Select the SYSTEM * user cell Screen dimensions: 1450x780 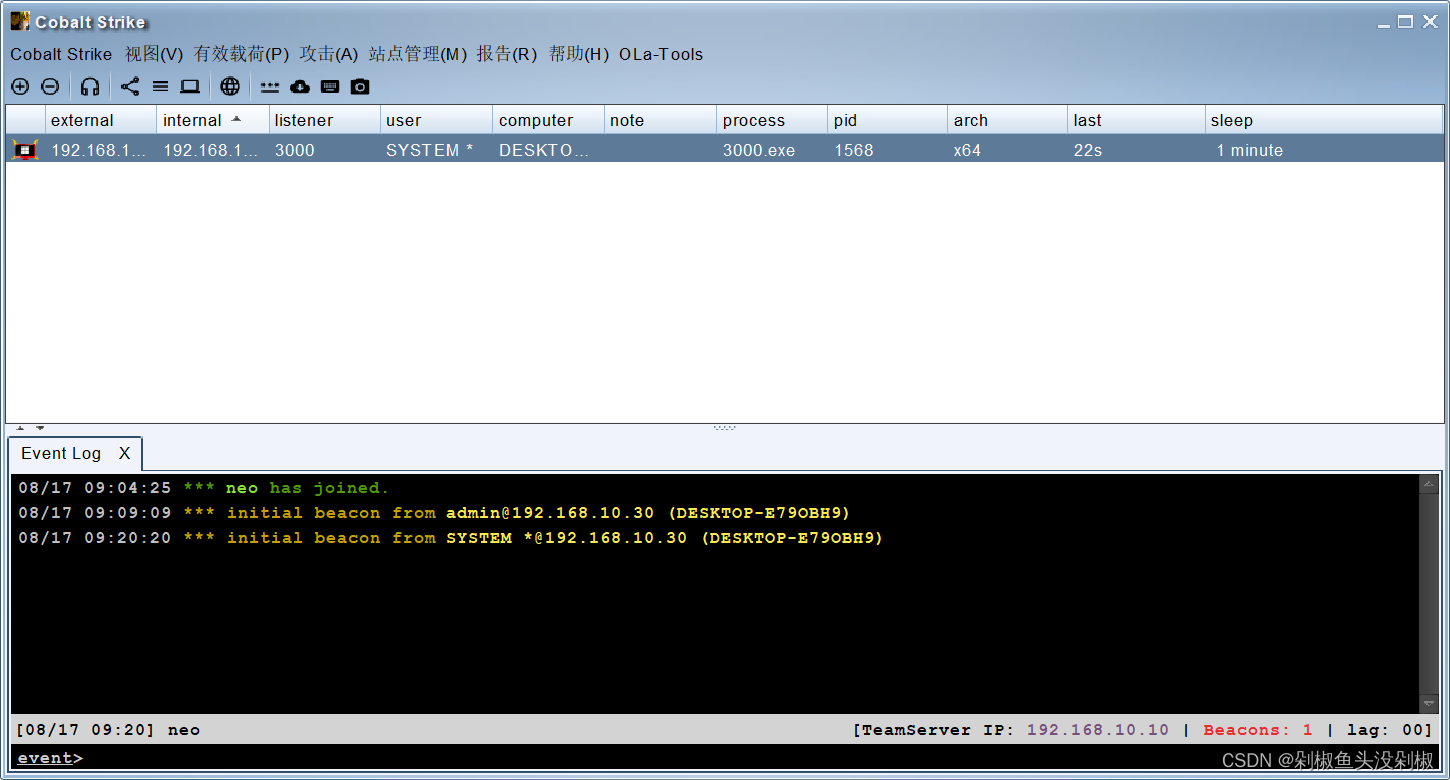(x=436, y=150)
